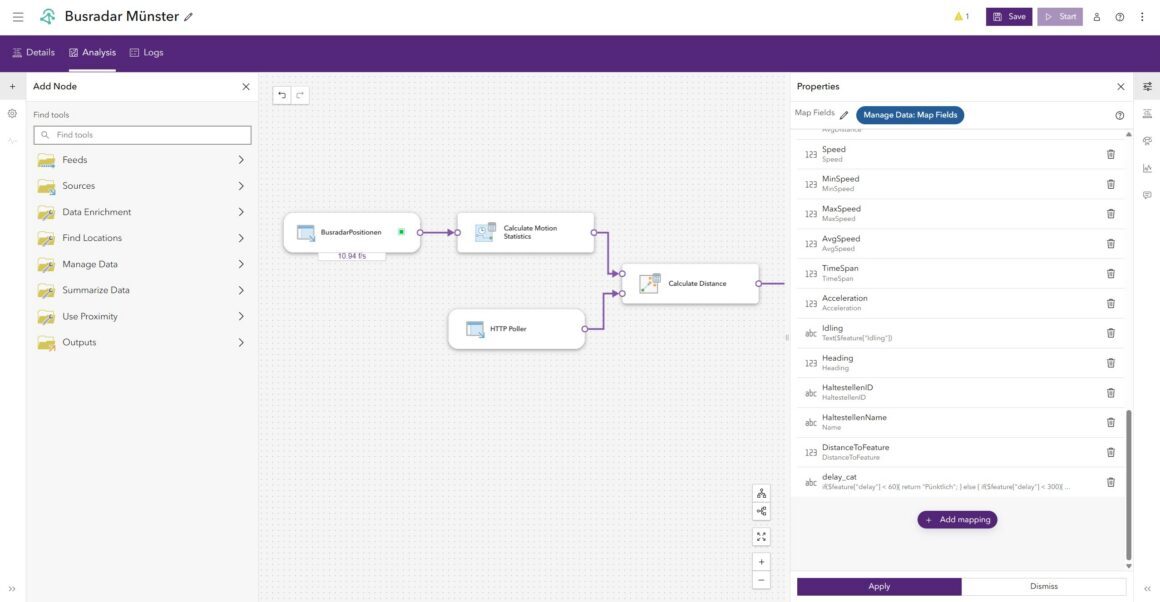This screenshot has height=602, width=1160.
Task: Expand the Manage Data category
Action: [142, 264]
